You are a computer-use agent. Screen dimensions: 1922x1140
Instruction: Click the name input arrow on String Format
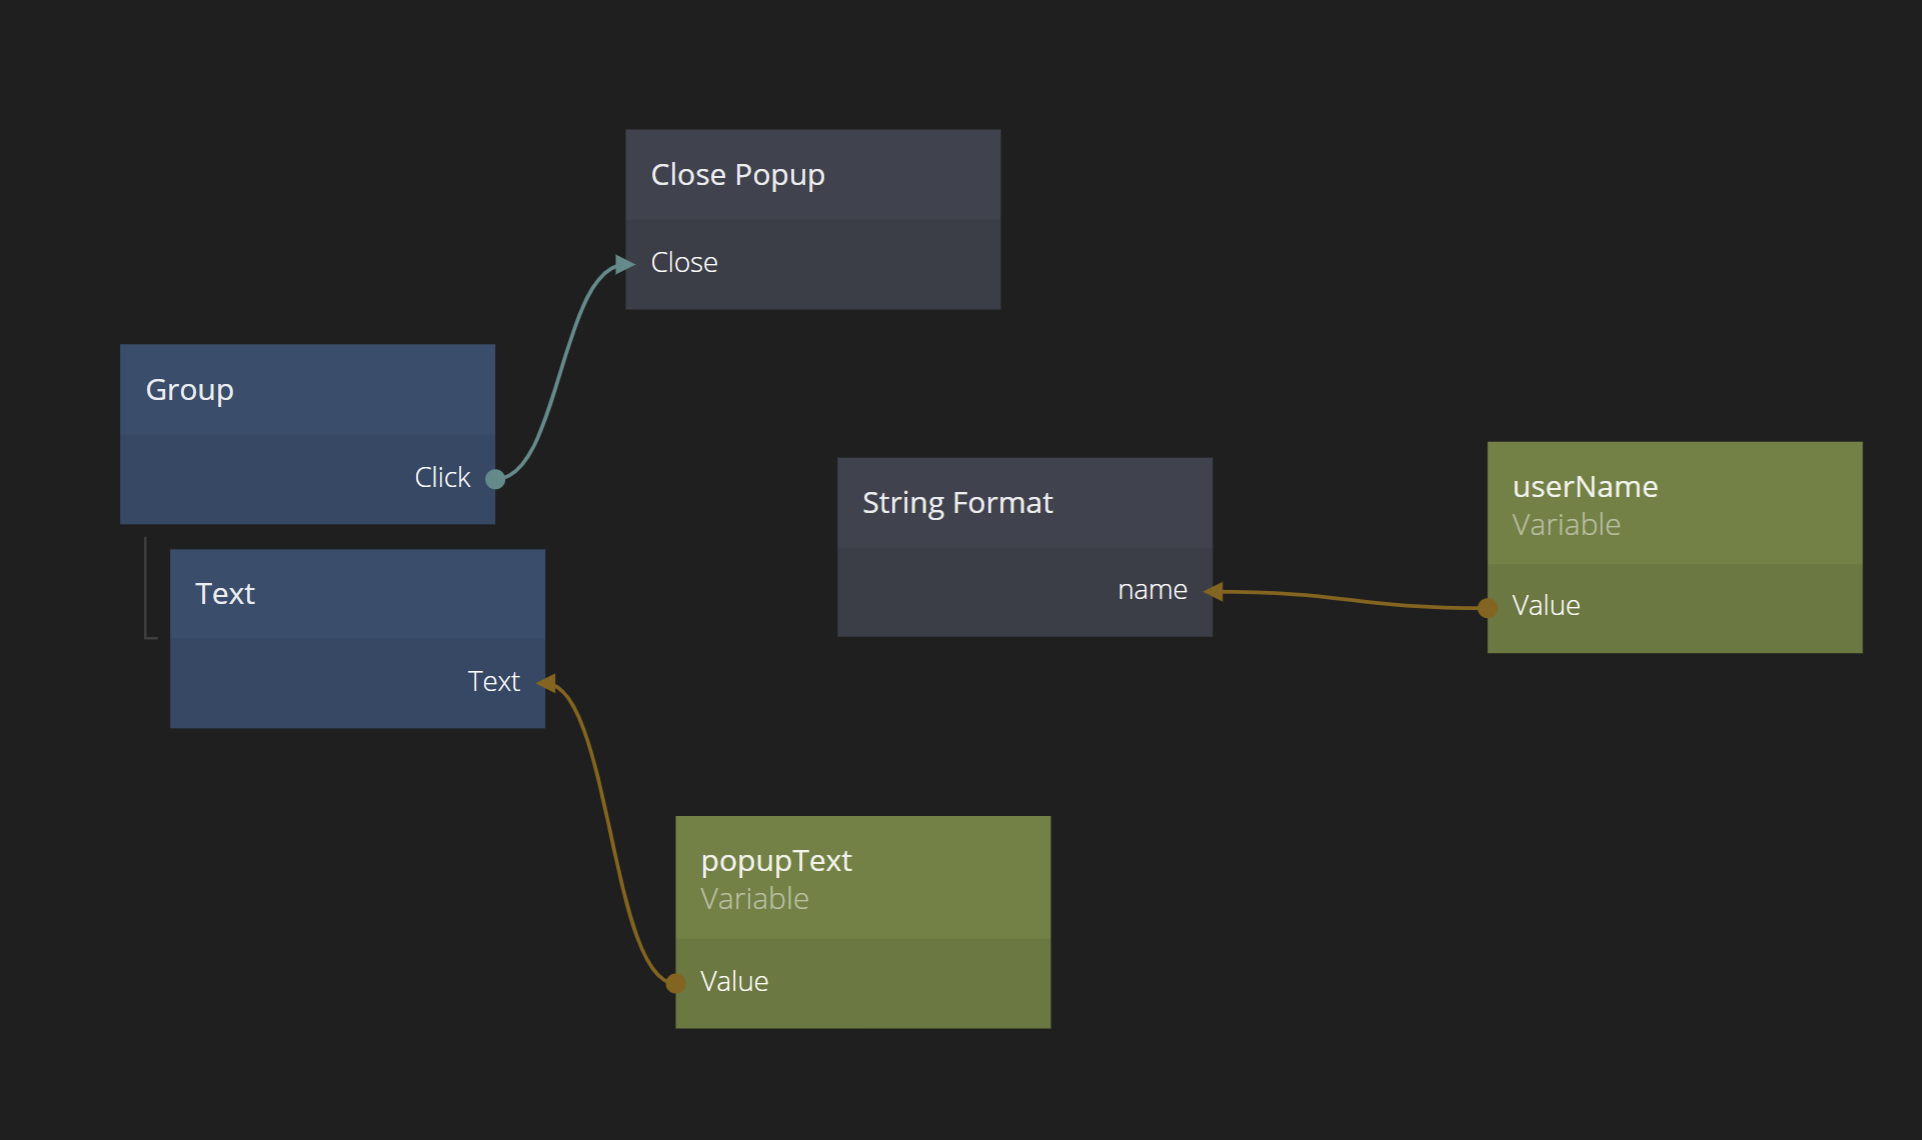[1213, 592]
